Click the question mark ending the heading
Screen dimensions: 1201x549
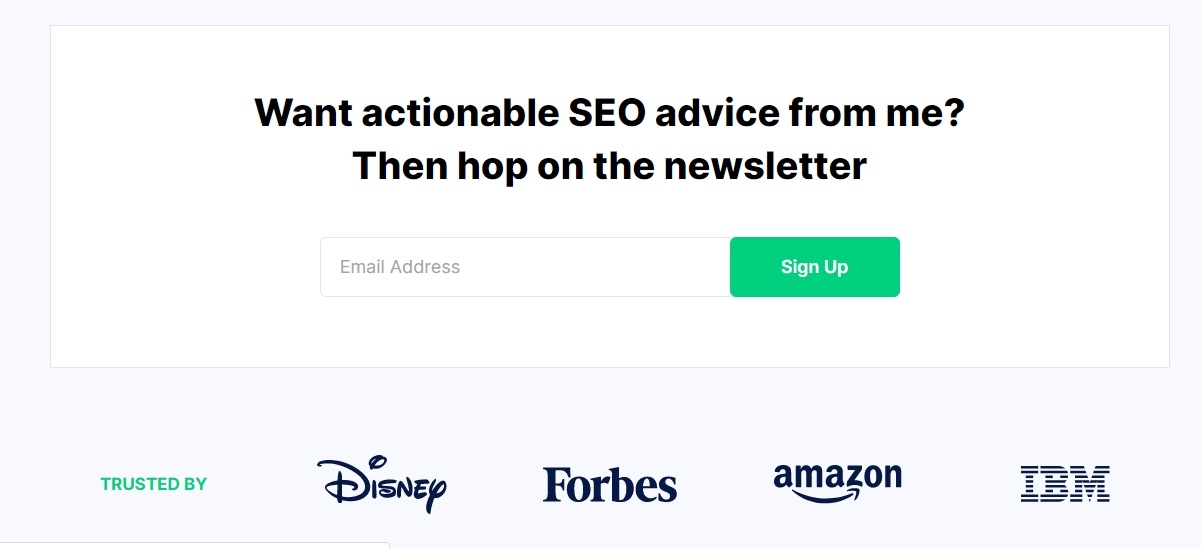click(954, 113)
